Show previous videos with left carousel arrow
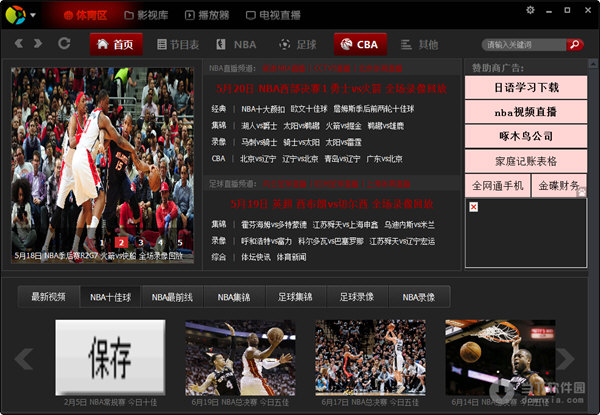Viewport: 600px width, 415px height. coord(24,358)
